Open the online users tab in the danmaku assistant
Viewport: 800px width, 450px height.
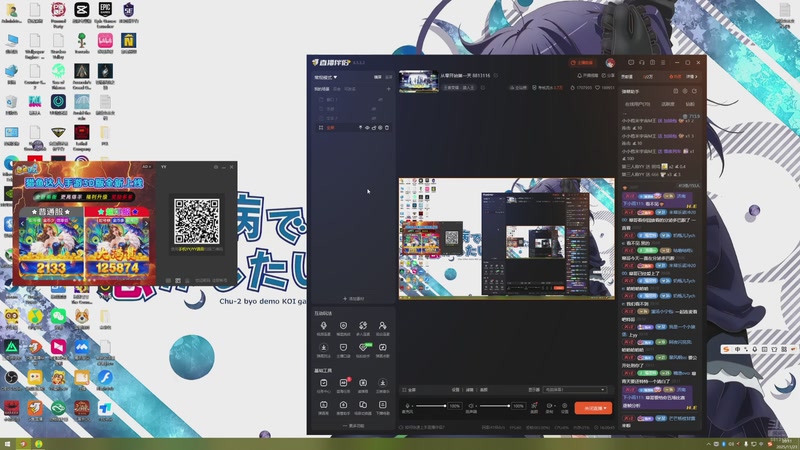(638, 104)
